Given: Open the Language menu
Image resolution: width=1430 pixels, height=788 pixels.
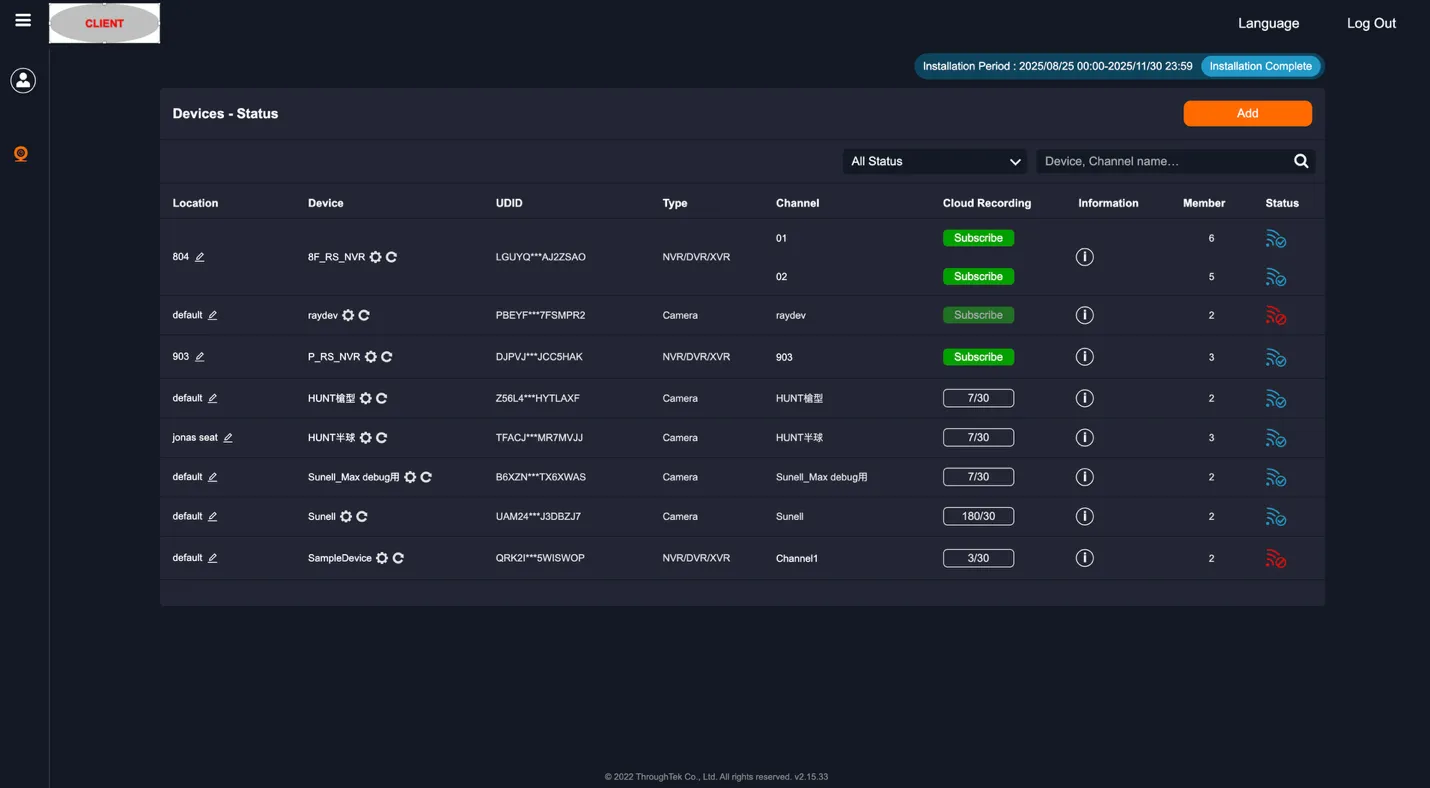Looking at the screenshot, I should [1268, 22].
